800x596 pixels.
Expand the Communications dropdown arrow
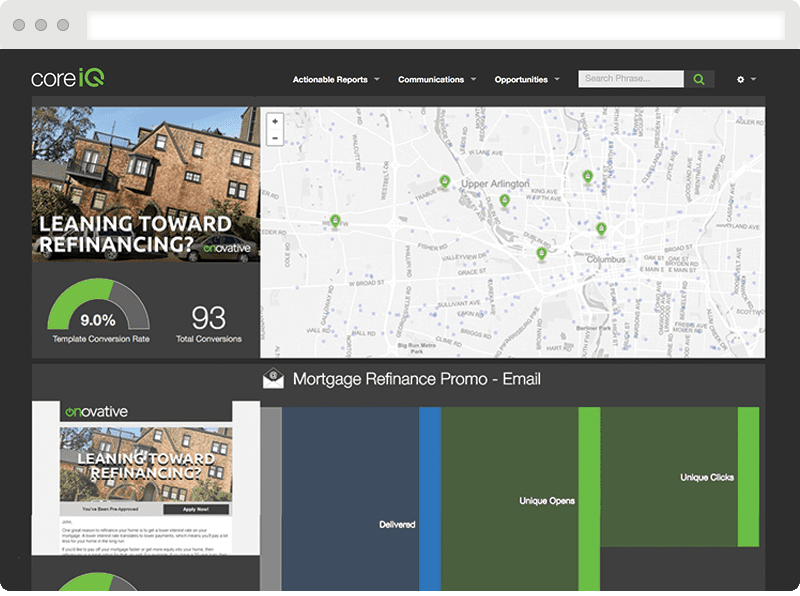tap(473, 79)
